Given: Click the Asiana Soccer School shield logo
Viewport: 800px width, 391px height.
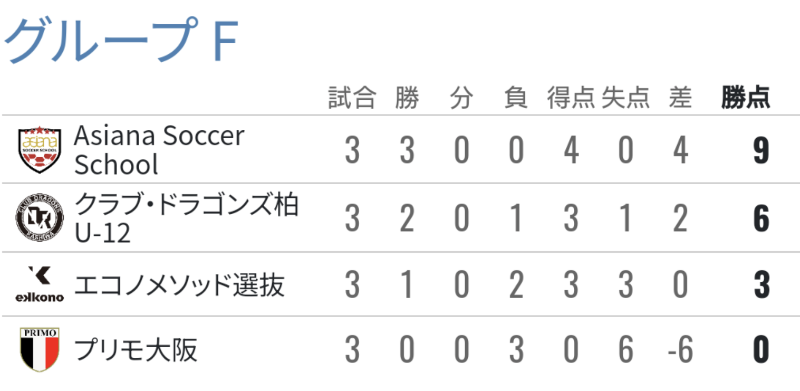Looking at the screenshot, I should (x=40, y=150).
